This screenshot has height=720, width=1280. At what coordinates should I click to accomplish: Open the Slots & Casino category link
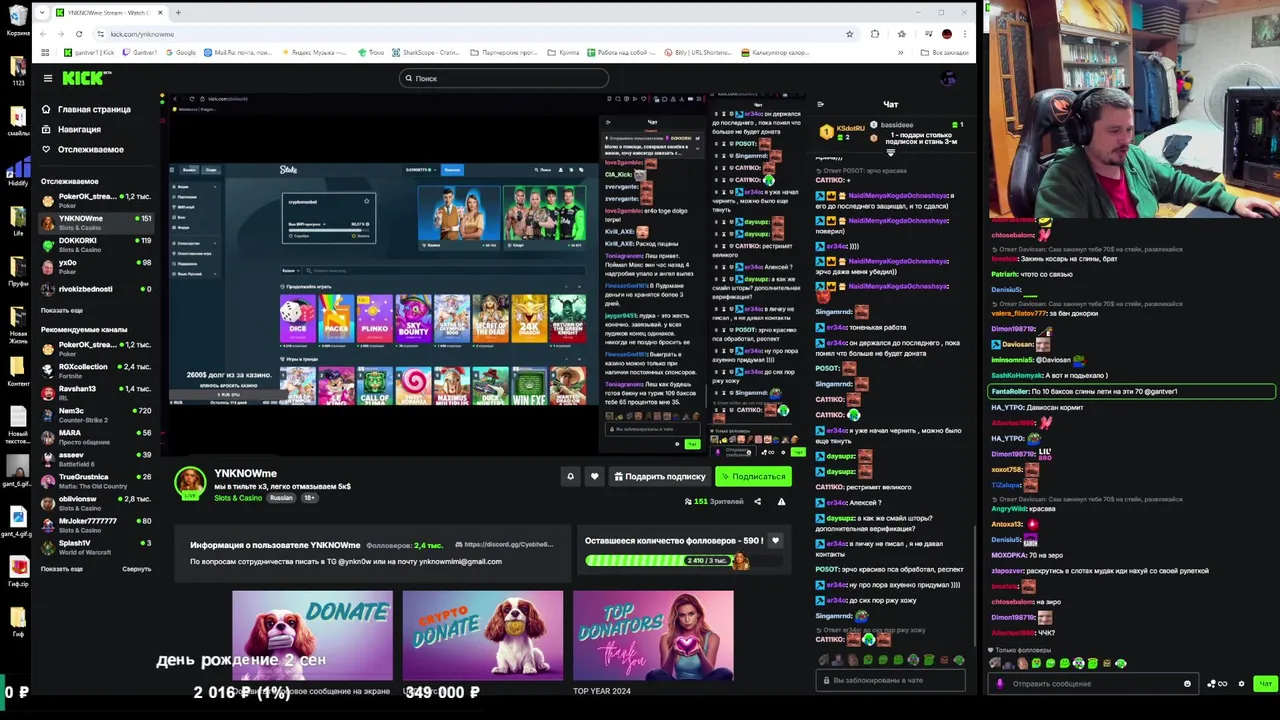point(238,498)
